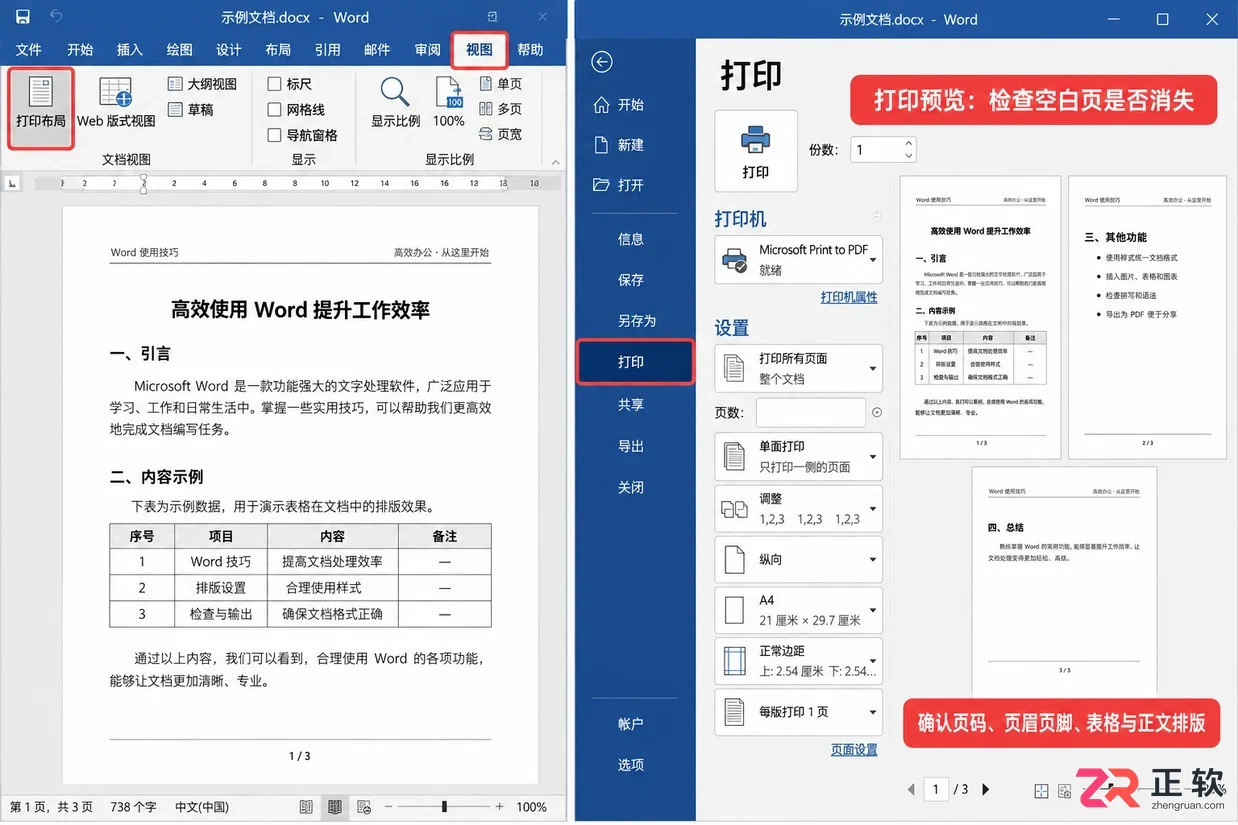Click the print layout icon in the status bar
Viewport: 1238px width, 825px height.
pos(335,807)
